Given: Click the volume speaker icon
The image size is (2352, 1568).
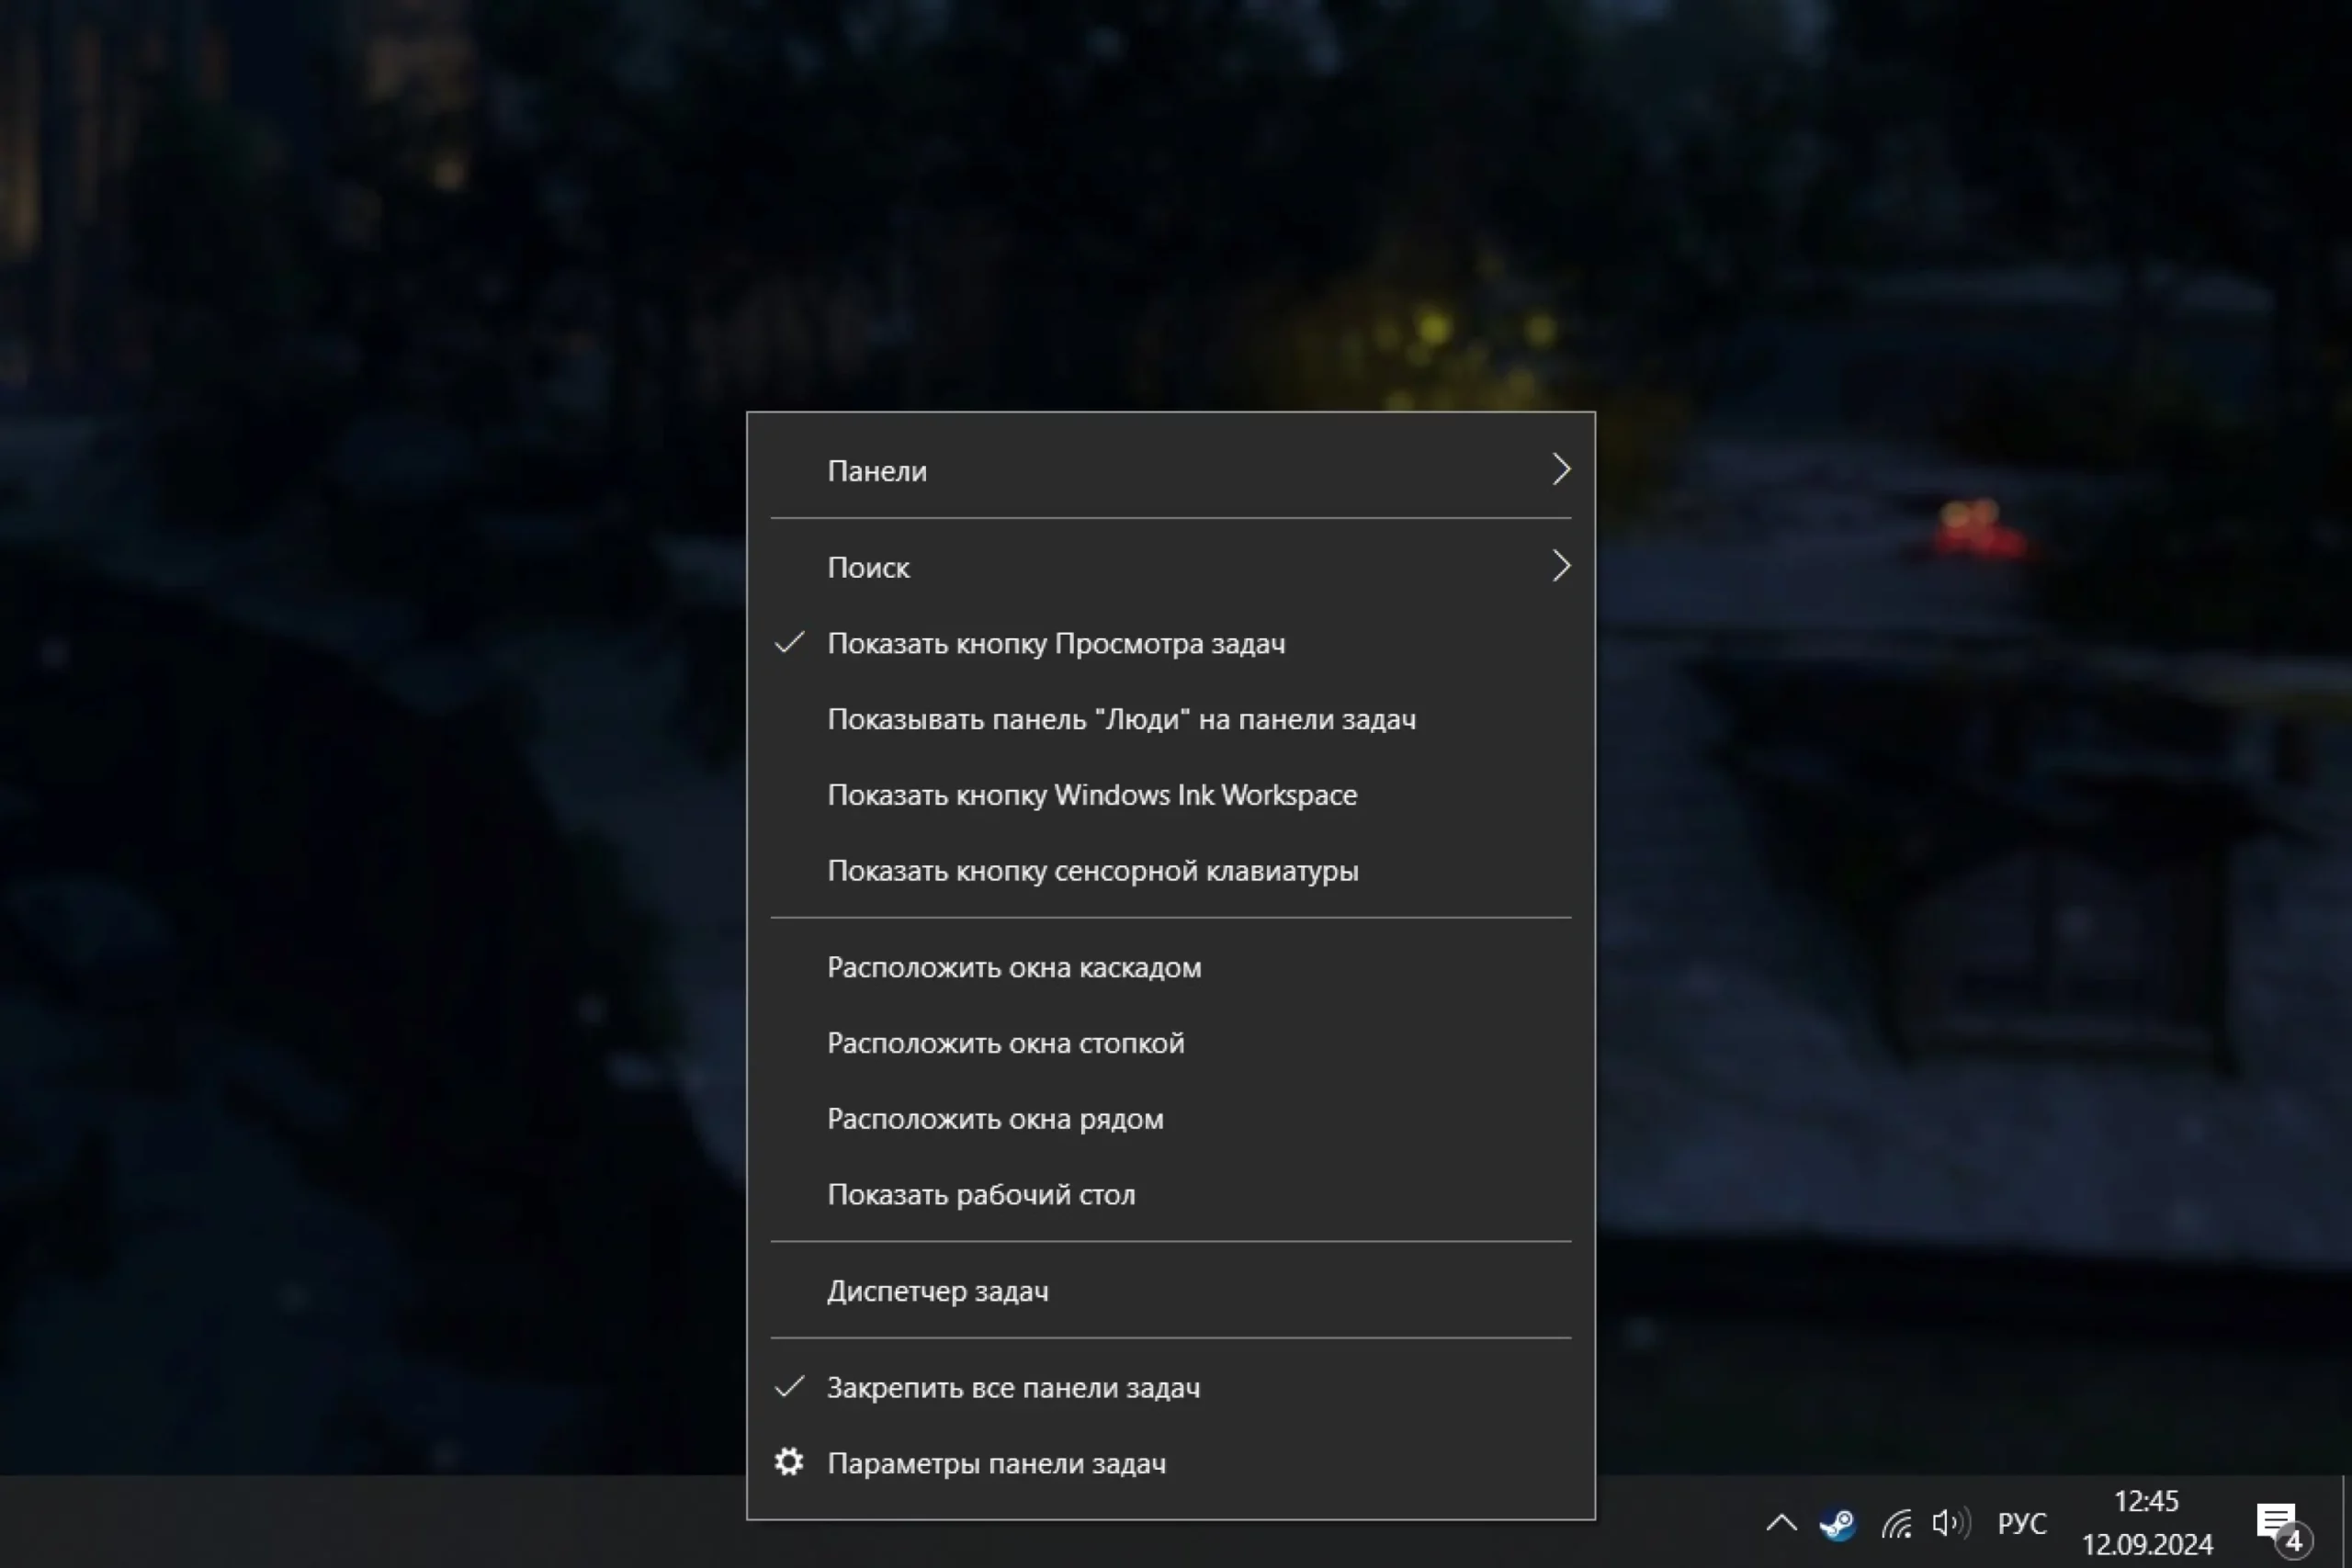Looking at the screenshot, I should [1949, 1524].
